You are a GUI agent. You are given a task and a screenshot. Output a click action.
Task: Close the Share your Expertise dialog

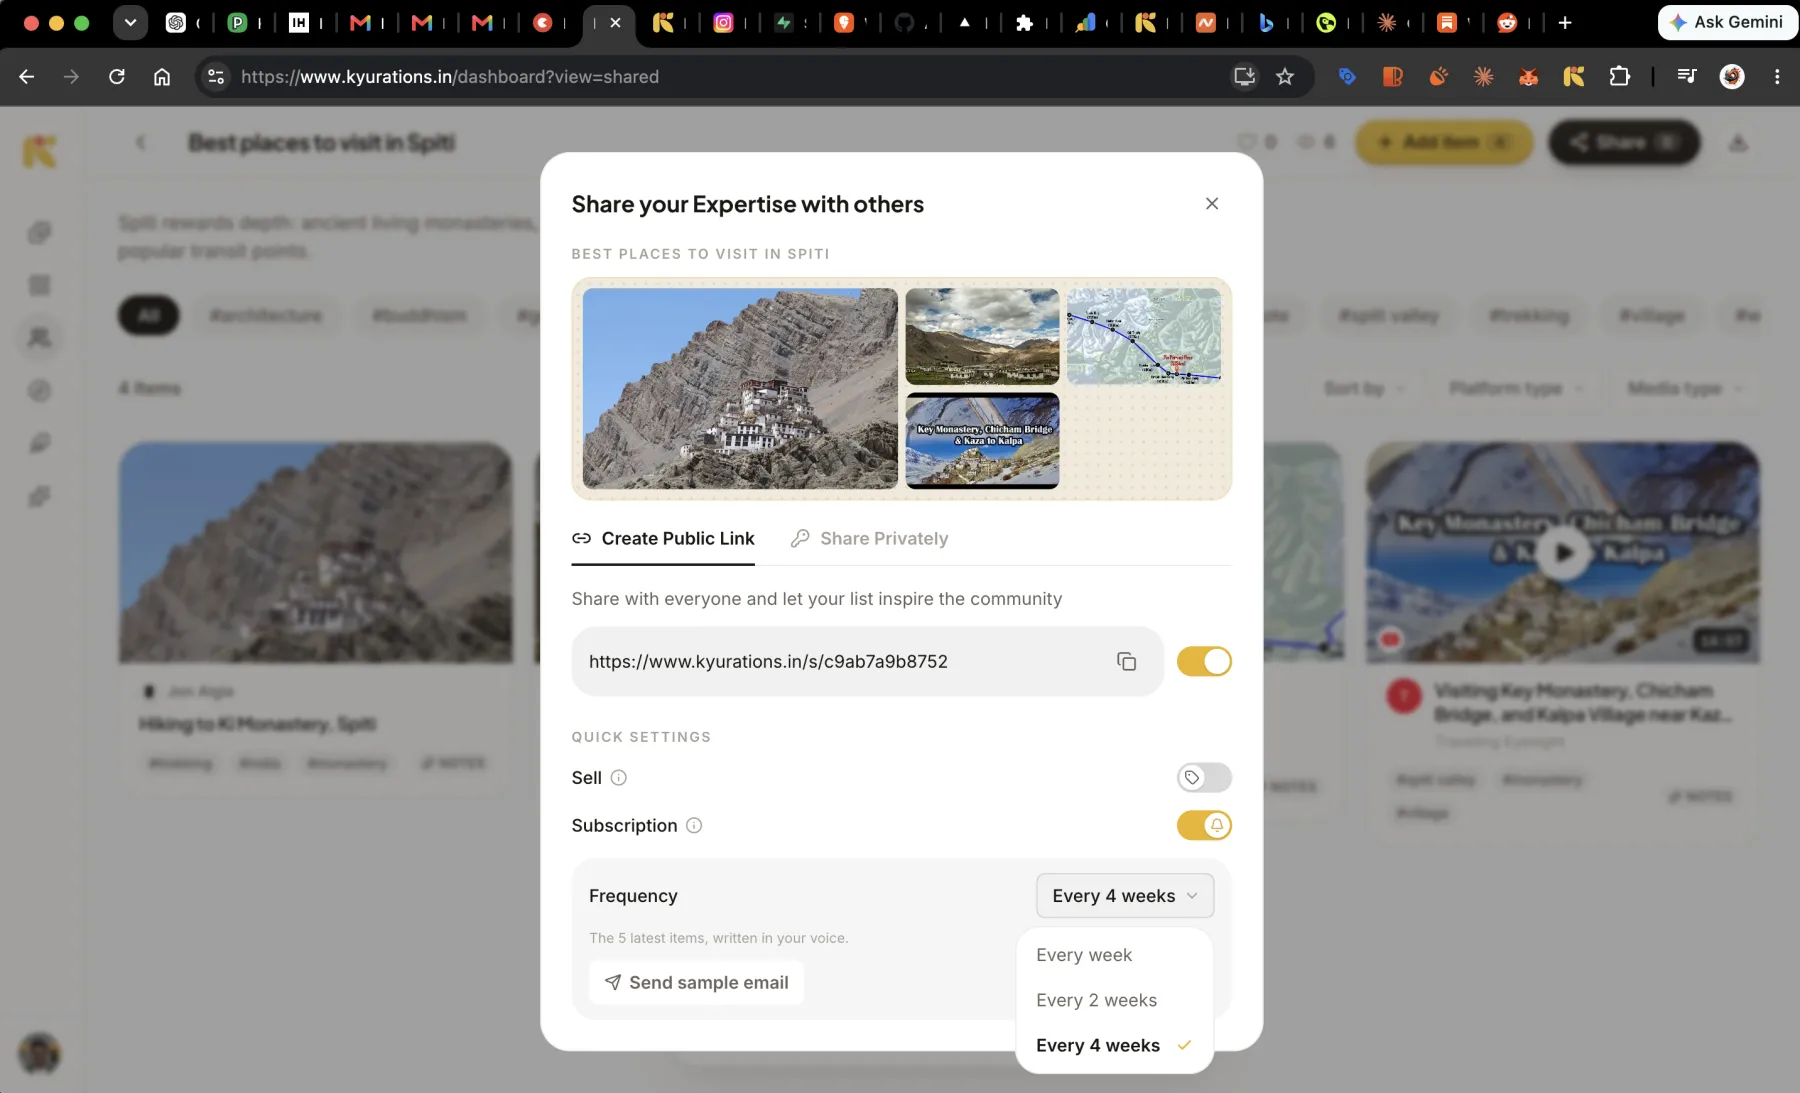tap(1212, 204)
